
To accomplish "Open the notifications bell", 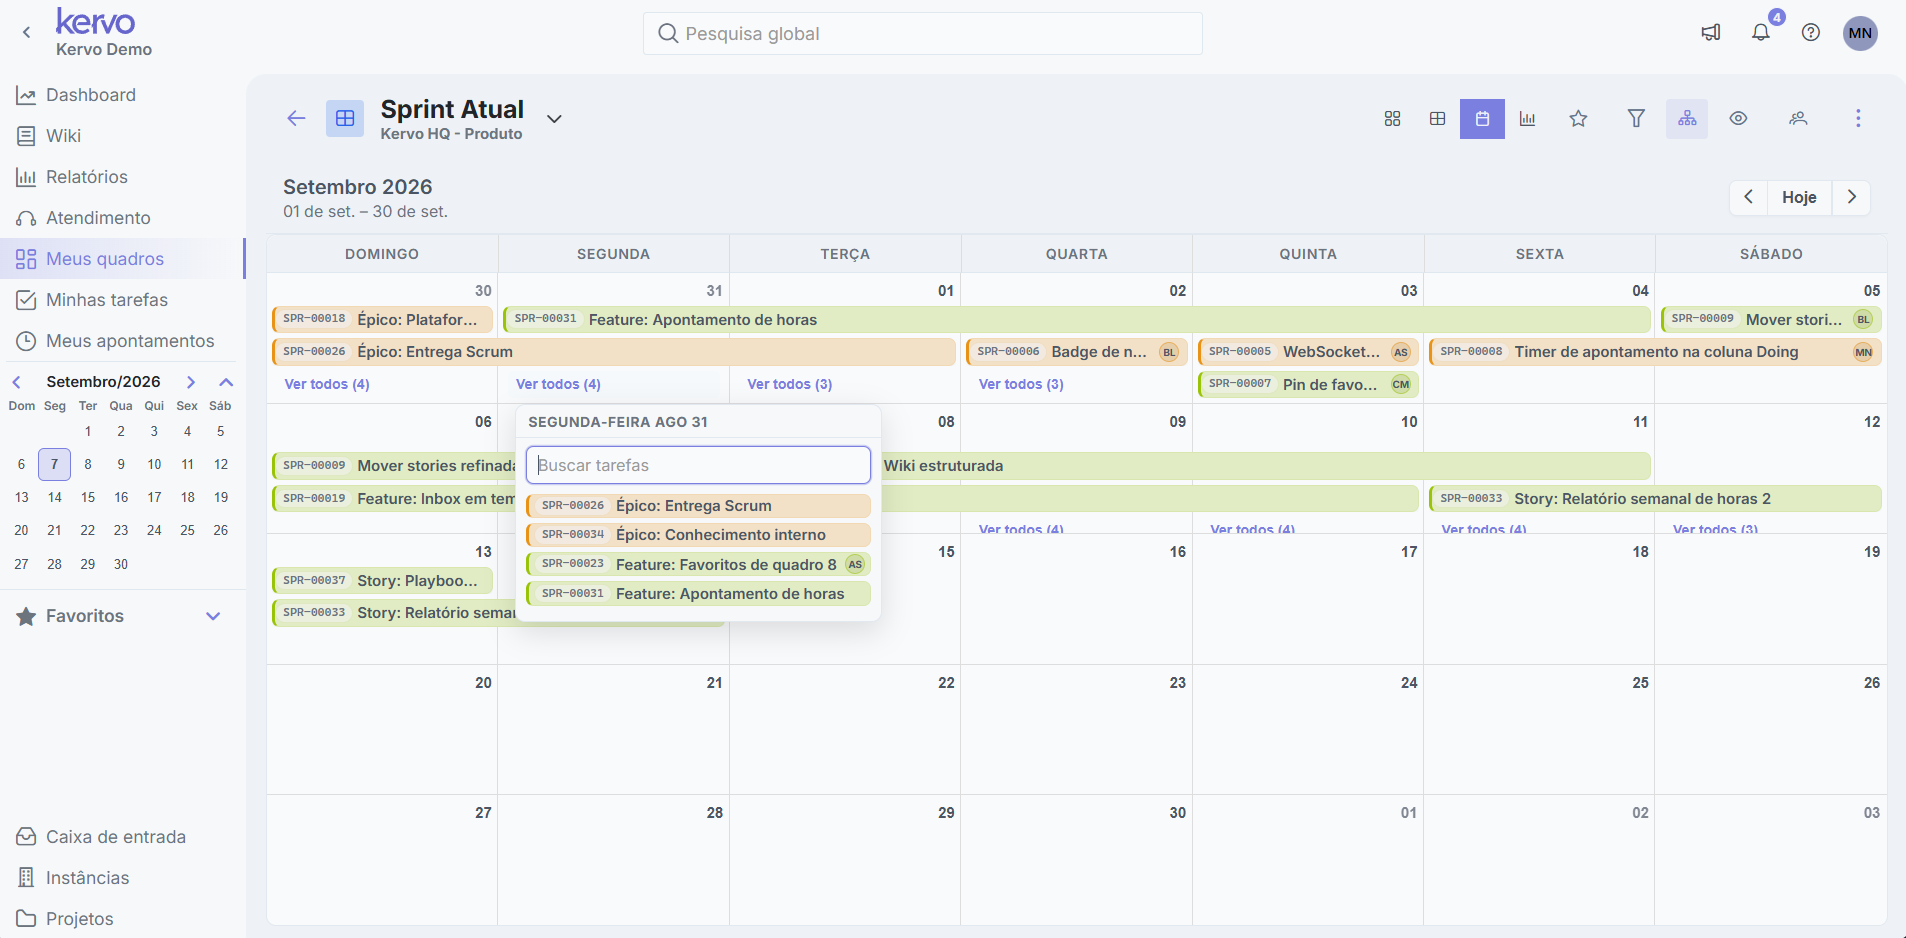I will pos(1761,33).
